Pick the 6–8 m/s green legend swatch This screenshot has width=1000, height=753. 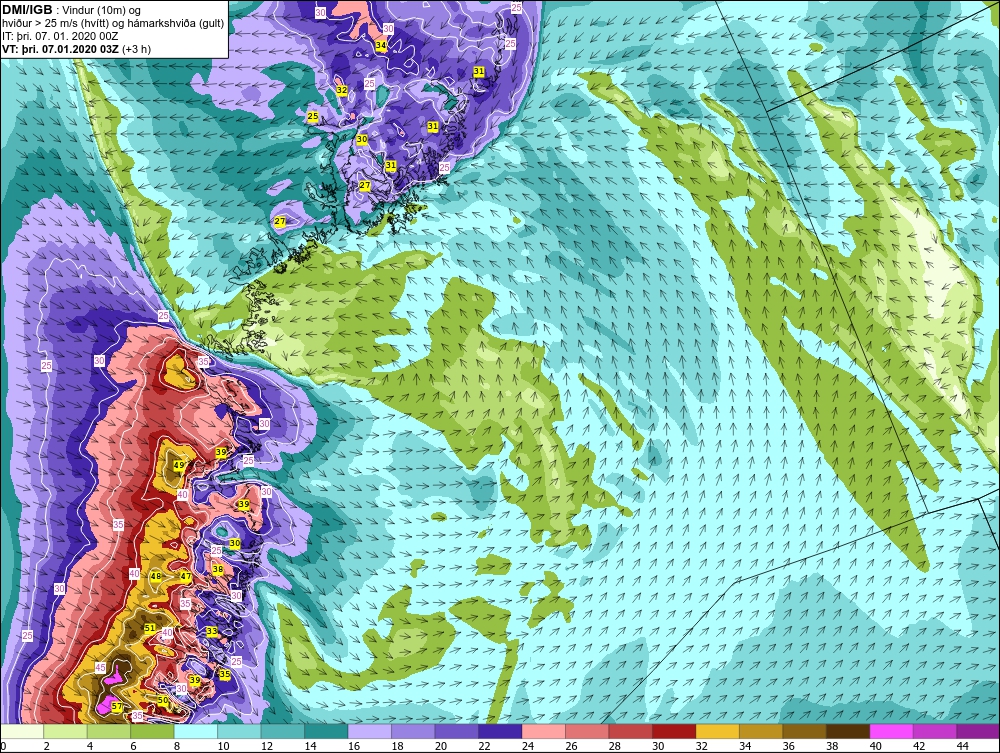[152, 731]
